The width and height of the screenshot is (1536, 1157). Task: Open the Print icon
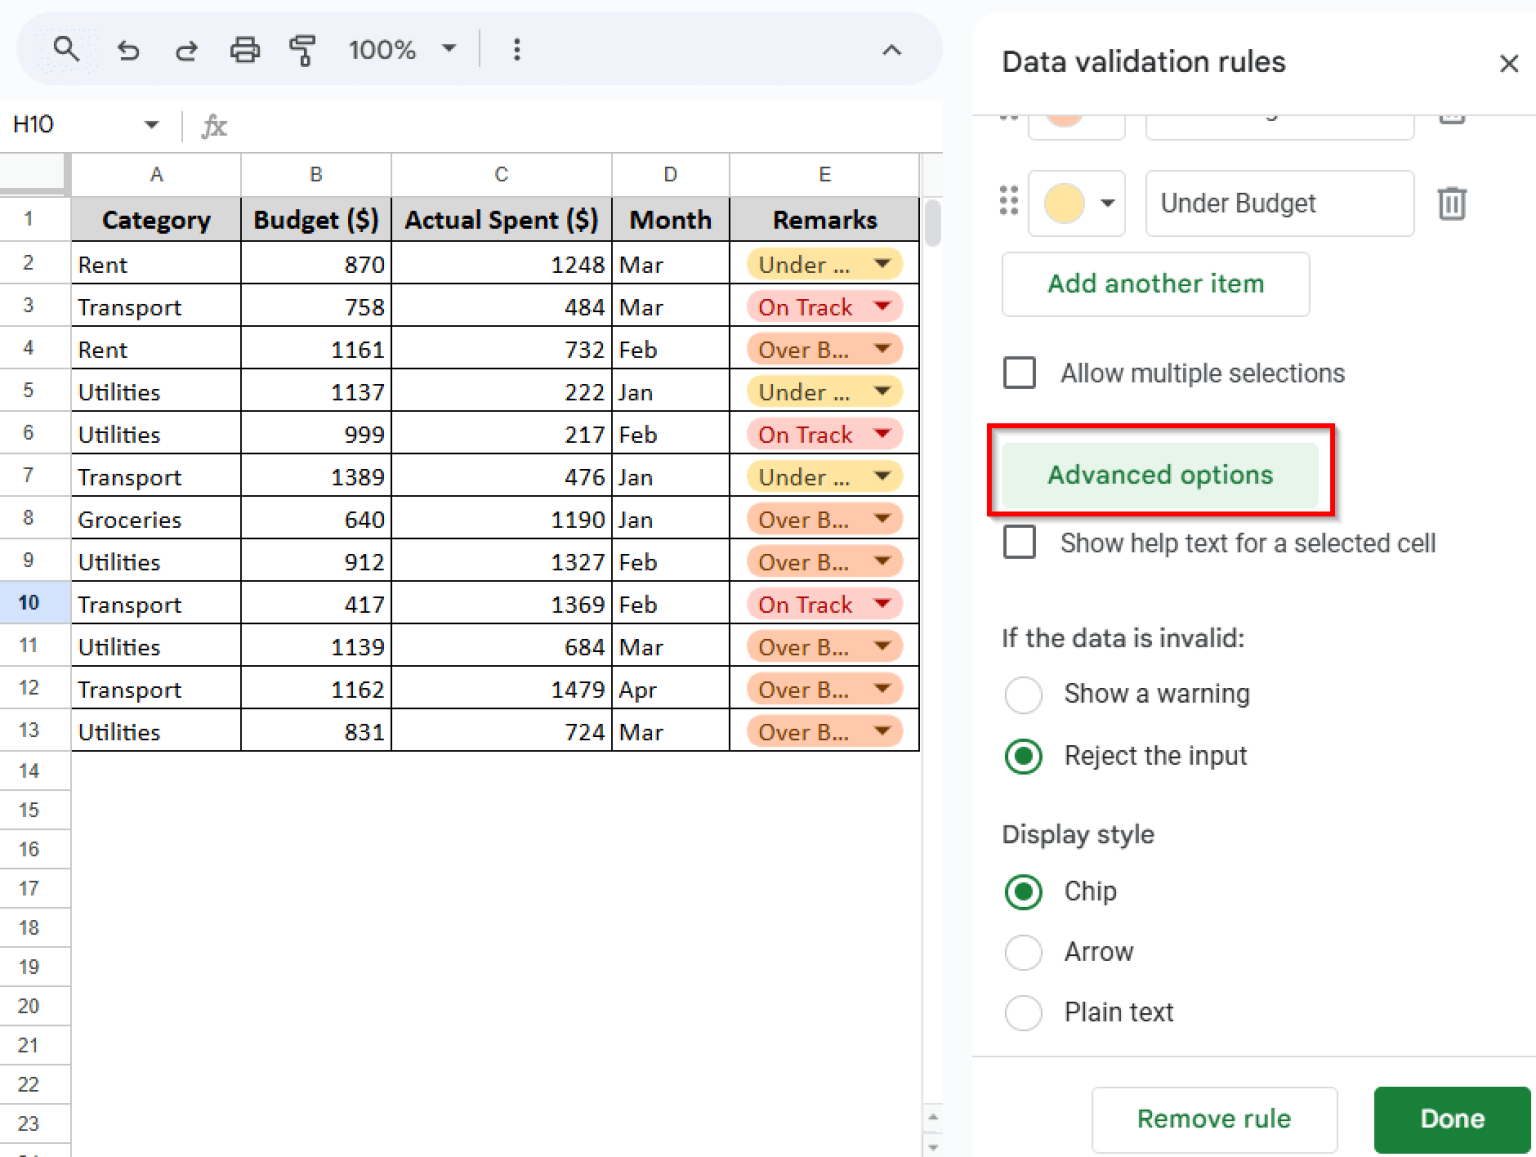tap(245, 49)
